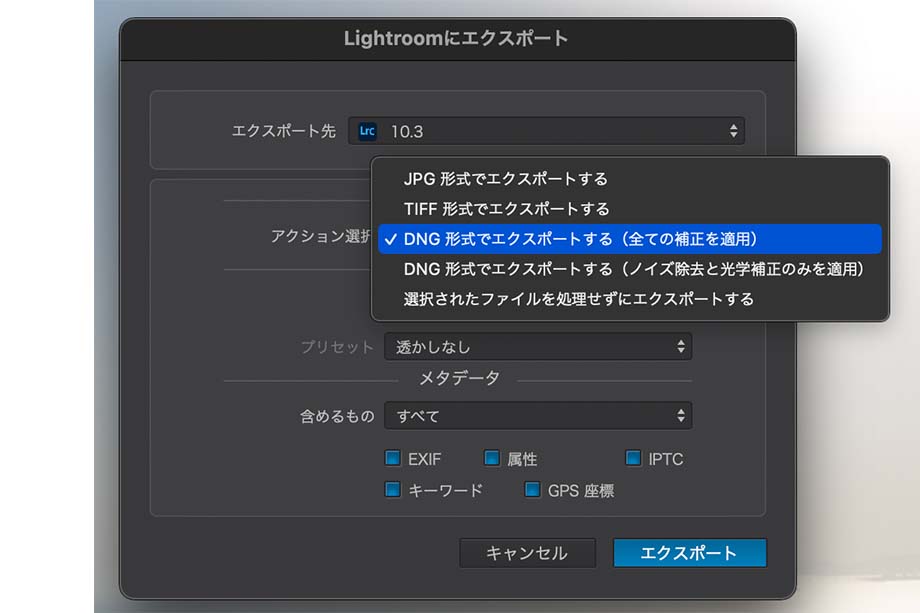Select DNG 形式でエクスポートする（全ての補正を適用）
This screenshot has height=613, width=920.
(x=630, y=239)
